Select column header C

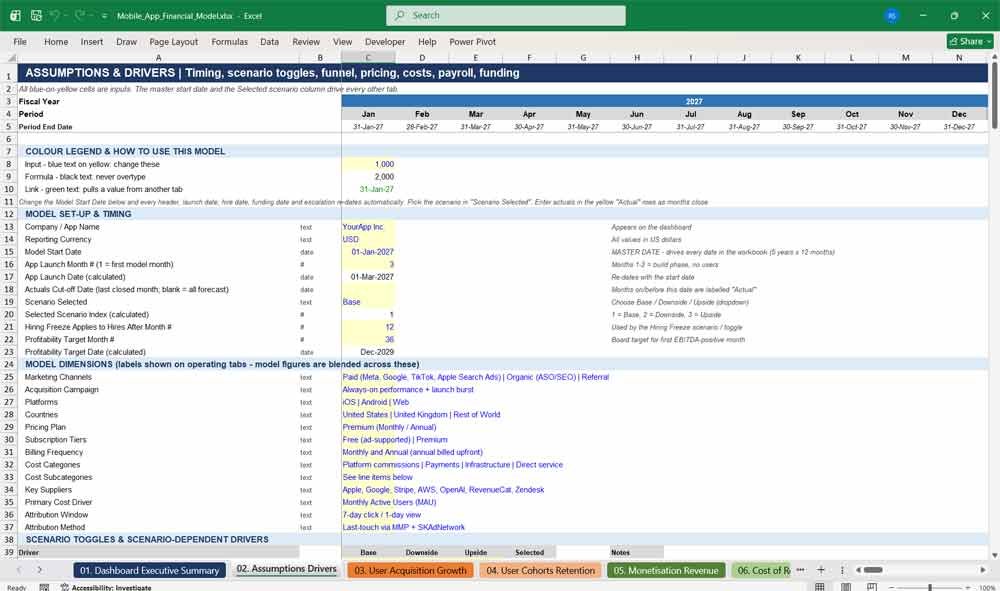tap(368, 58)
